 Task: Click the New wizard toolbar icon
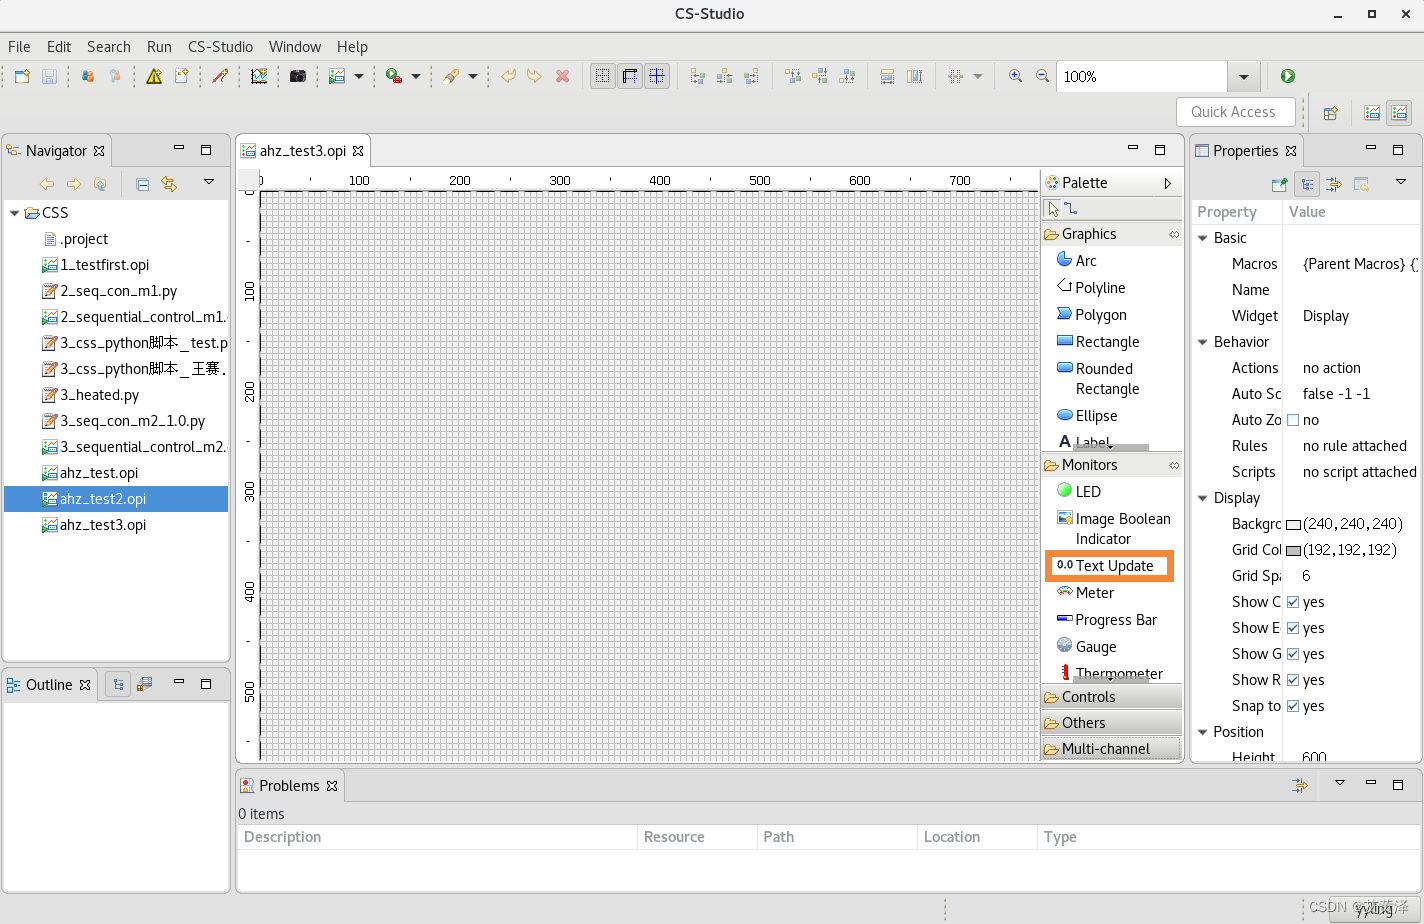[x=22, y=76]
